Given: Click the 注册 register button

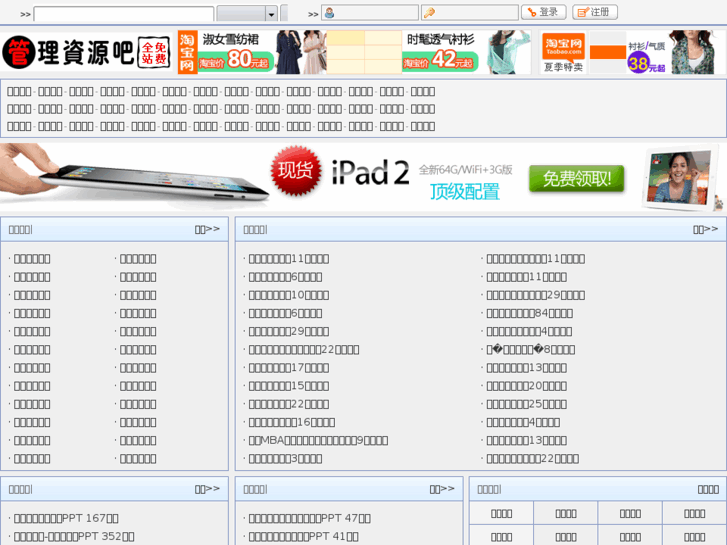Looking at the screenshot, I should click(594, 12).
